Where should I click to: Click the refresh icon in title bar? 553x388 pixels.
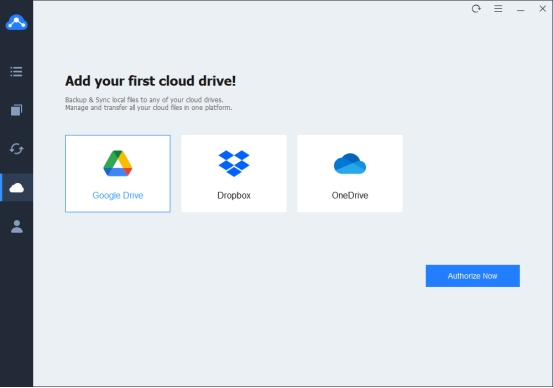[x=476, y=8]
